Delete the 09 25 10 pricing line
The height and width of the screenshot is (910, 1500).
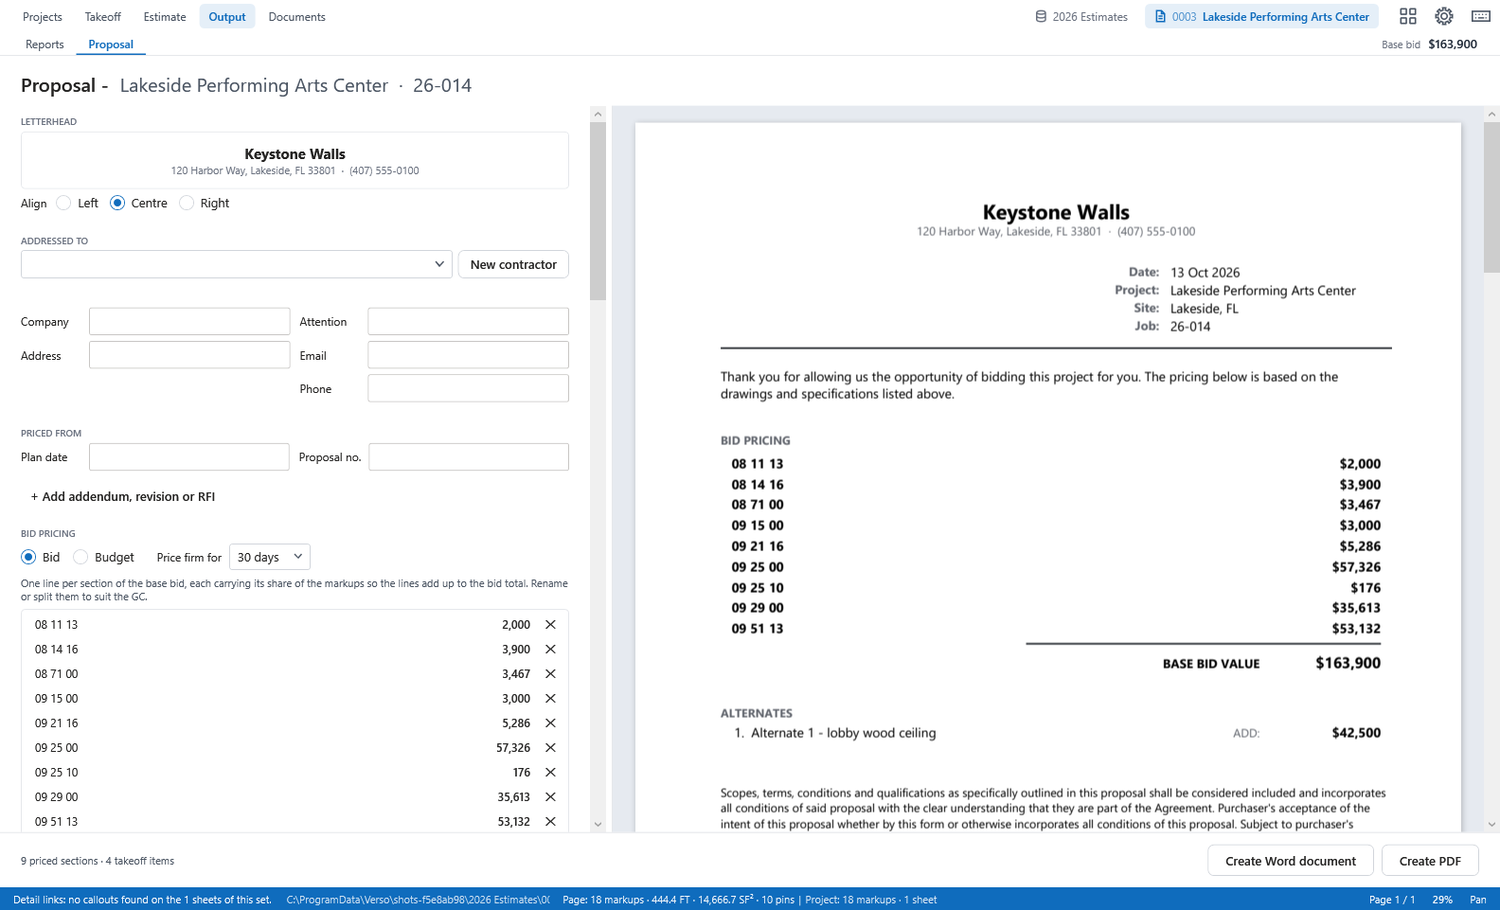[550, 772]
